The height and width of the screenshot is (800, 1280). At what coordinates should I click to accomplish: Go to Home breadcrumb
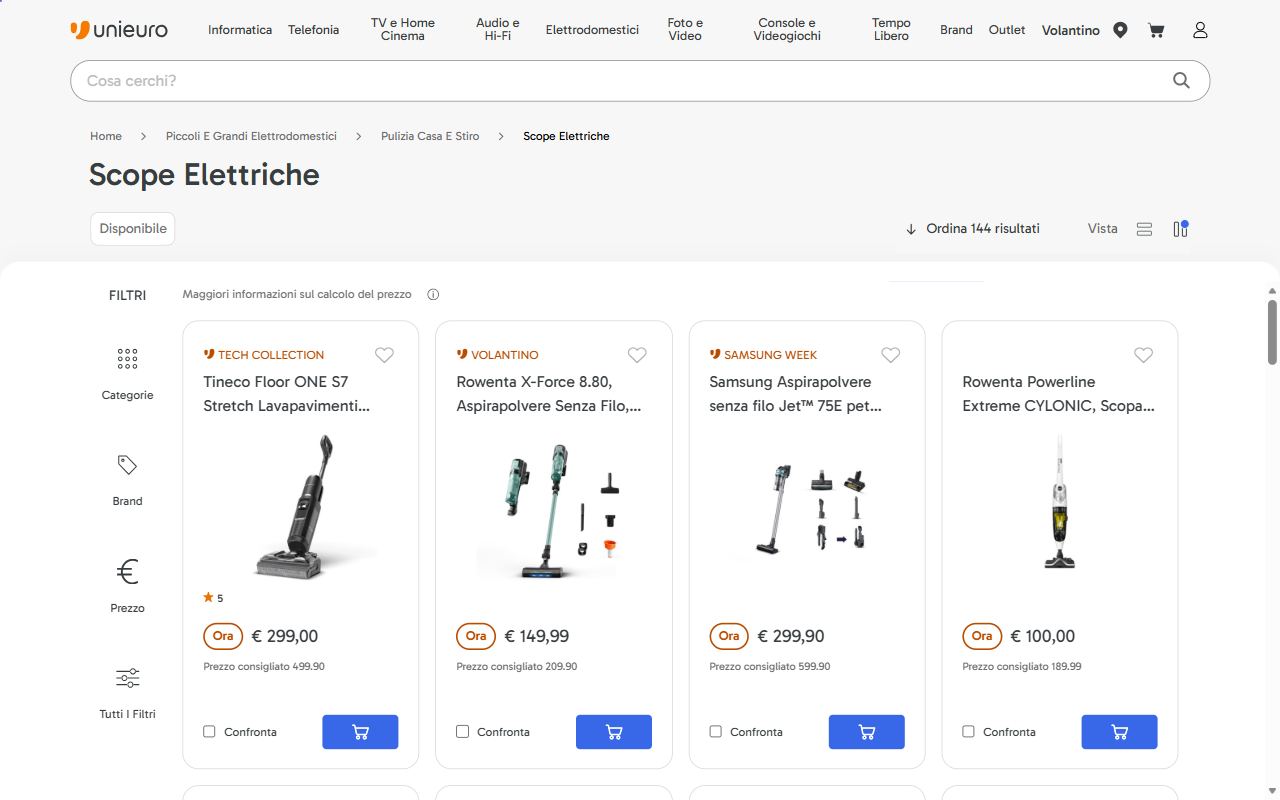pyautogui.click(x=106, y=136)
